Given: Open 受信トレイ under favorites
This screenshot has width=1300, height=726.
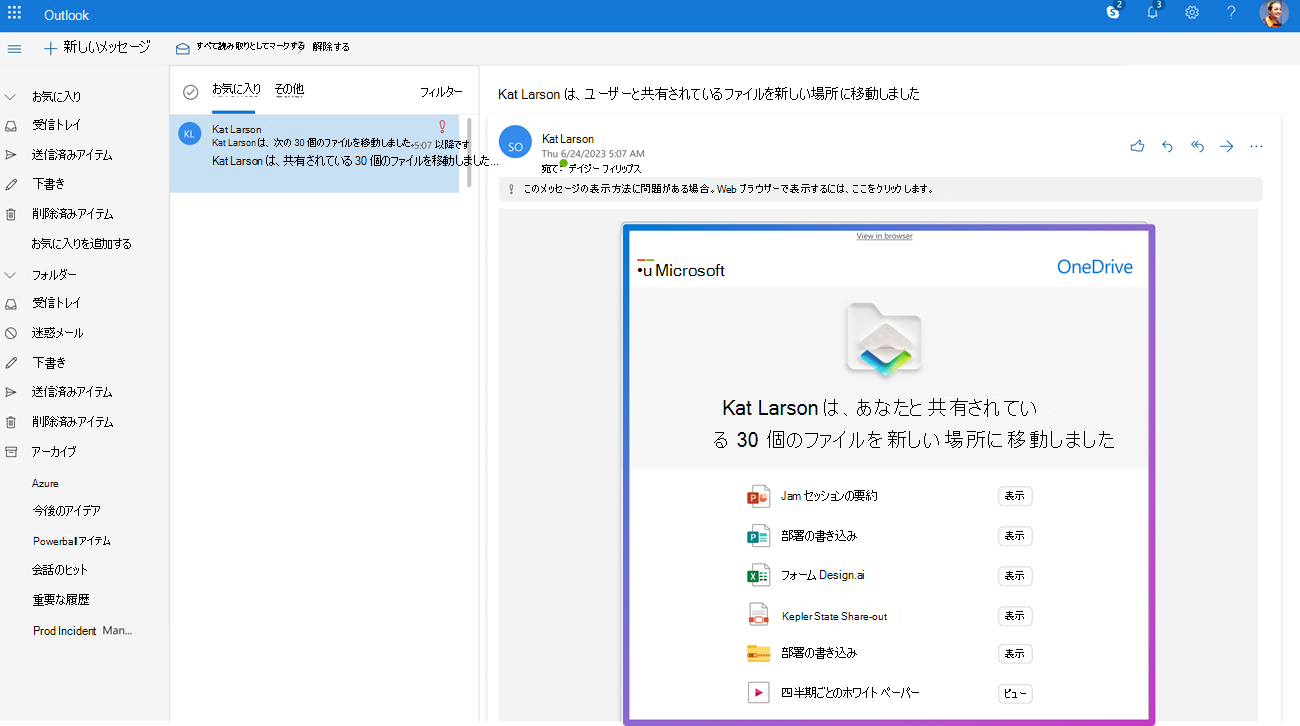Looking at the screenshot, I should pyautogui.click(x=56, y=125).
